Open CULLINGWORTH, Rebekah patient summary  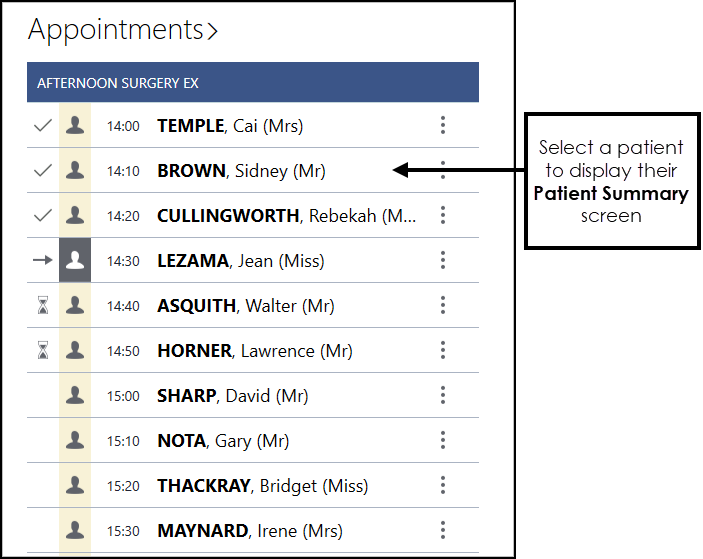point(286,216)
